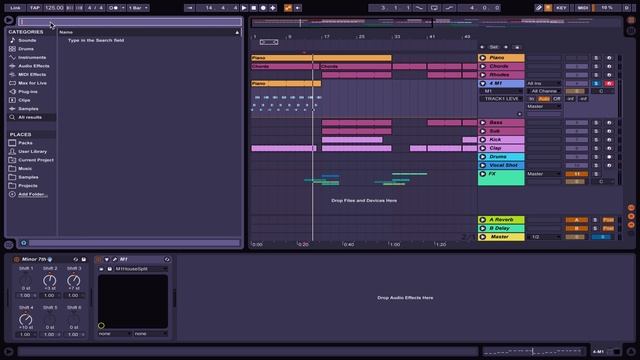Select Instruments category in browser
The height and width of the screenshot is (360, 640).
32,58
